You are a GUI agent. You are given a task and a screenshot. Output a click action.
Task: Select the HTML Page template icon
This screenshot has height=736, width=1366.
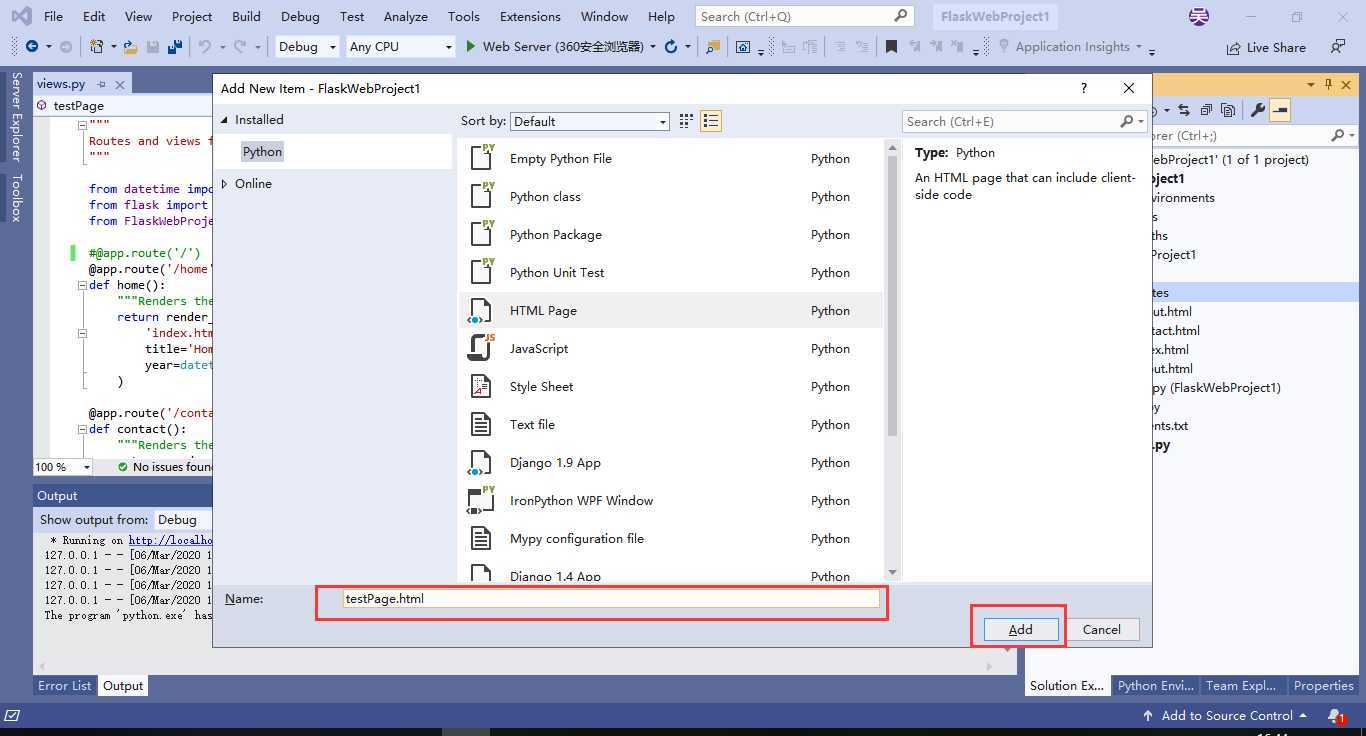pyautogui.click(x=481, y=310)
